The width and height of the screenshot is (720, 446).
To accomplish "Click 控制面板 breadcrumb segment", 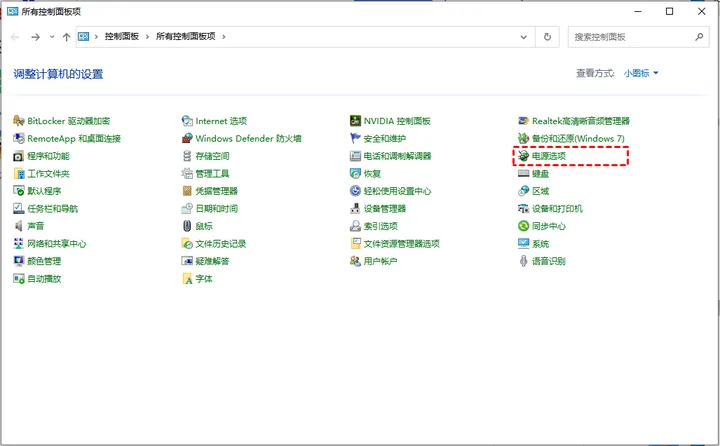I will [122, 36].
